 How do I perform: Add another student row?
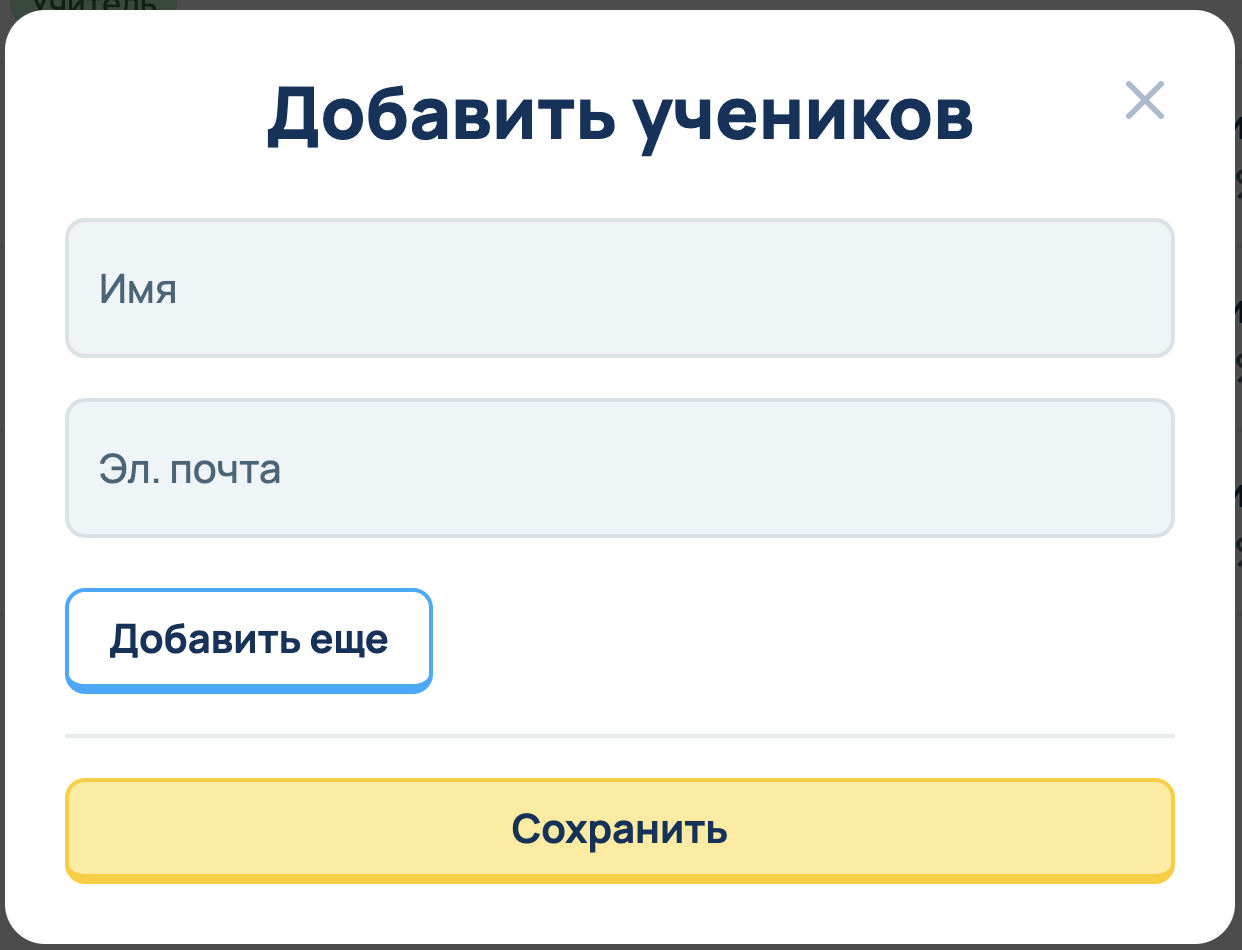pyautogui.click(x=248, y=639)
